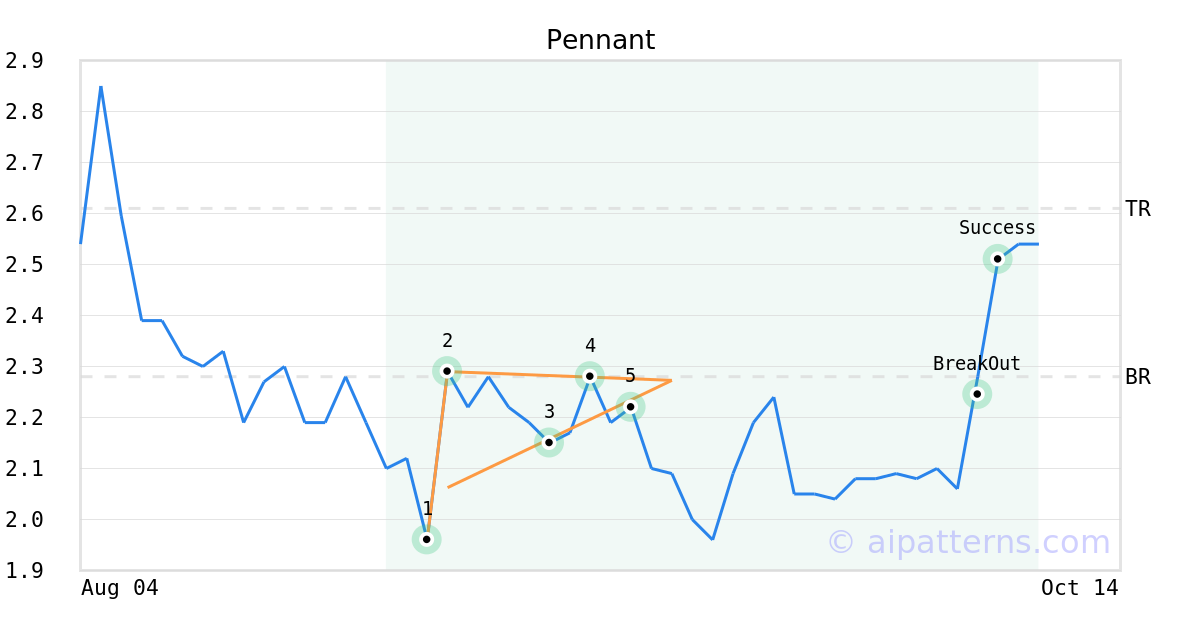The width and height of the screenshot is (1200, 630).
Task: Open the aipatterns.com watermark link
Action: (x=968, y=542)
